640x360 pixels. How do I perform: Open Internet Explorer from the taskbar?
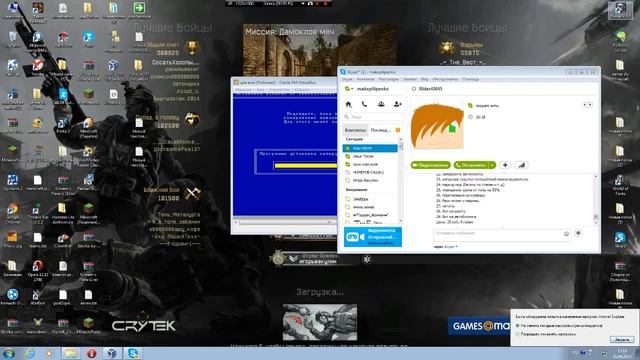pos(30,353)
